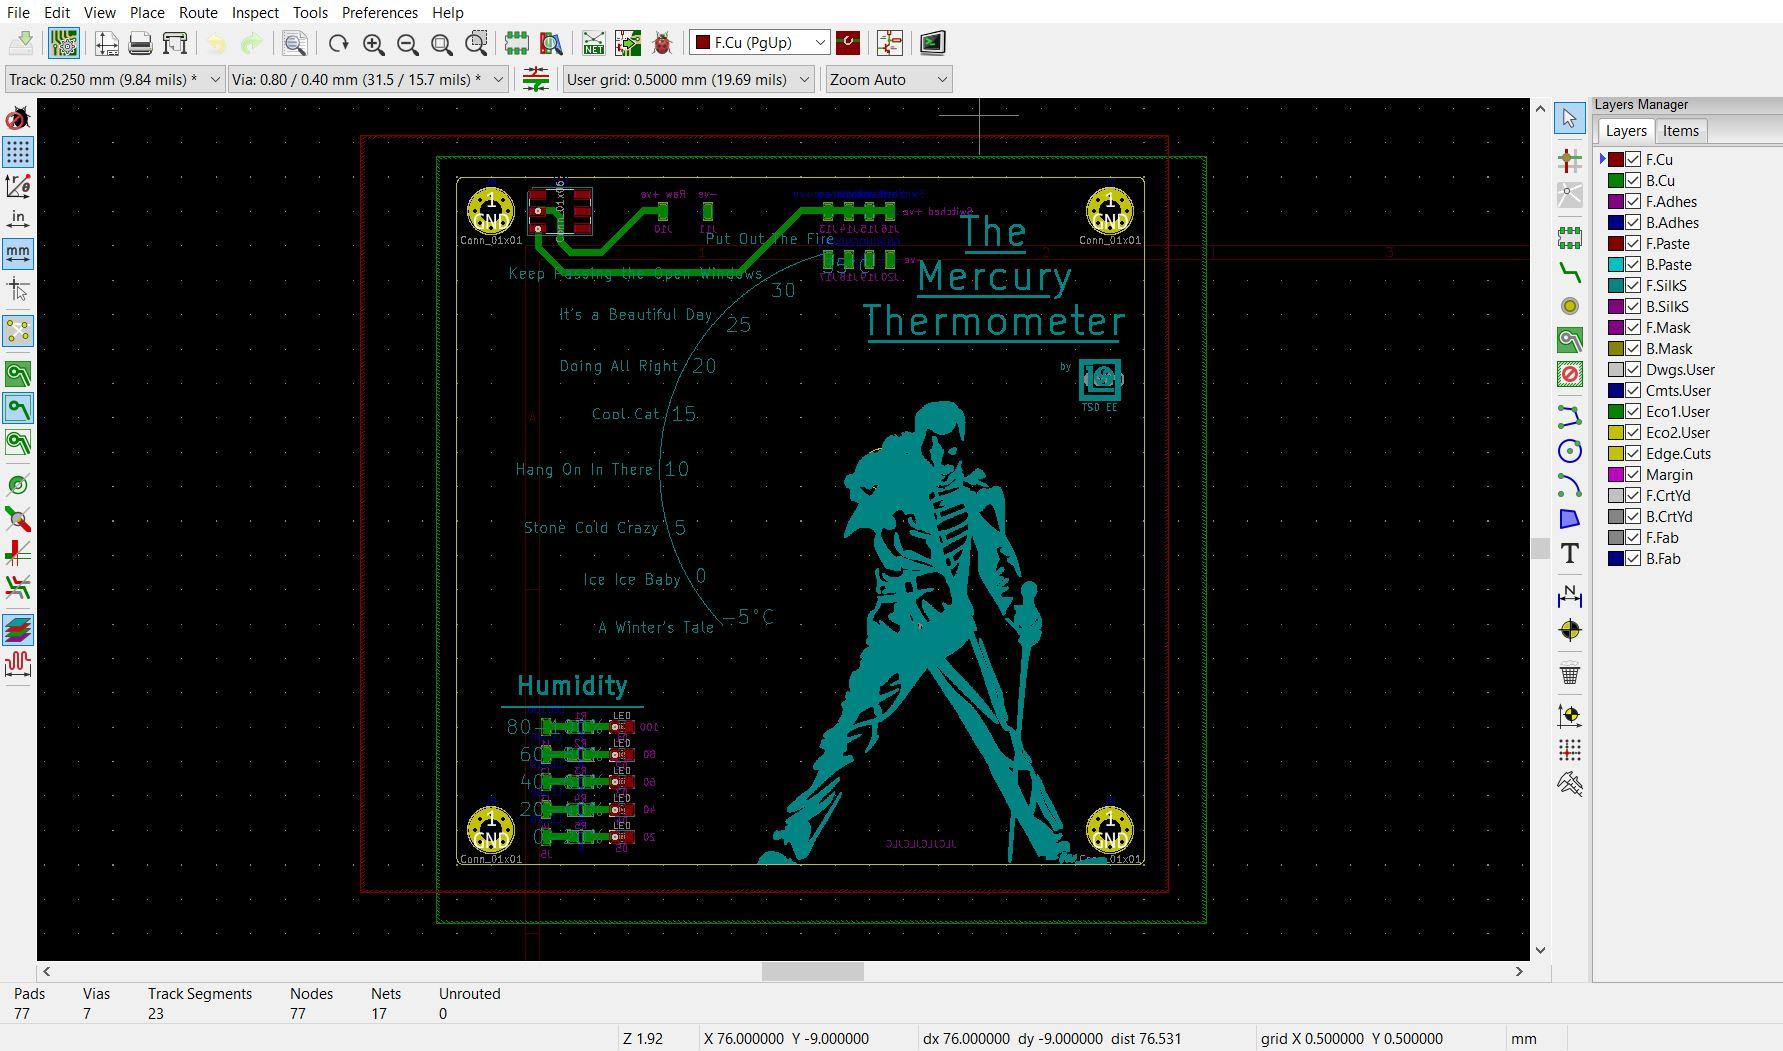Screen dimensions: 1783x1051
Task: Toggle the layers manager visibility icon
Action: [x=18, y=630]
